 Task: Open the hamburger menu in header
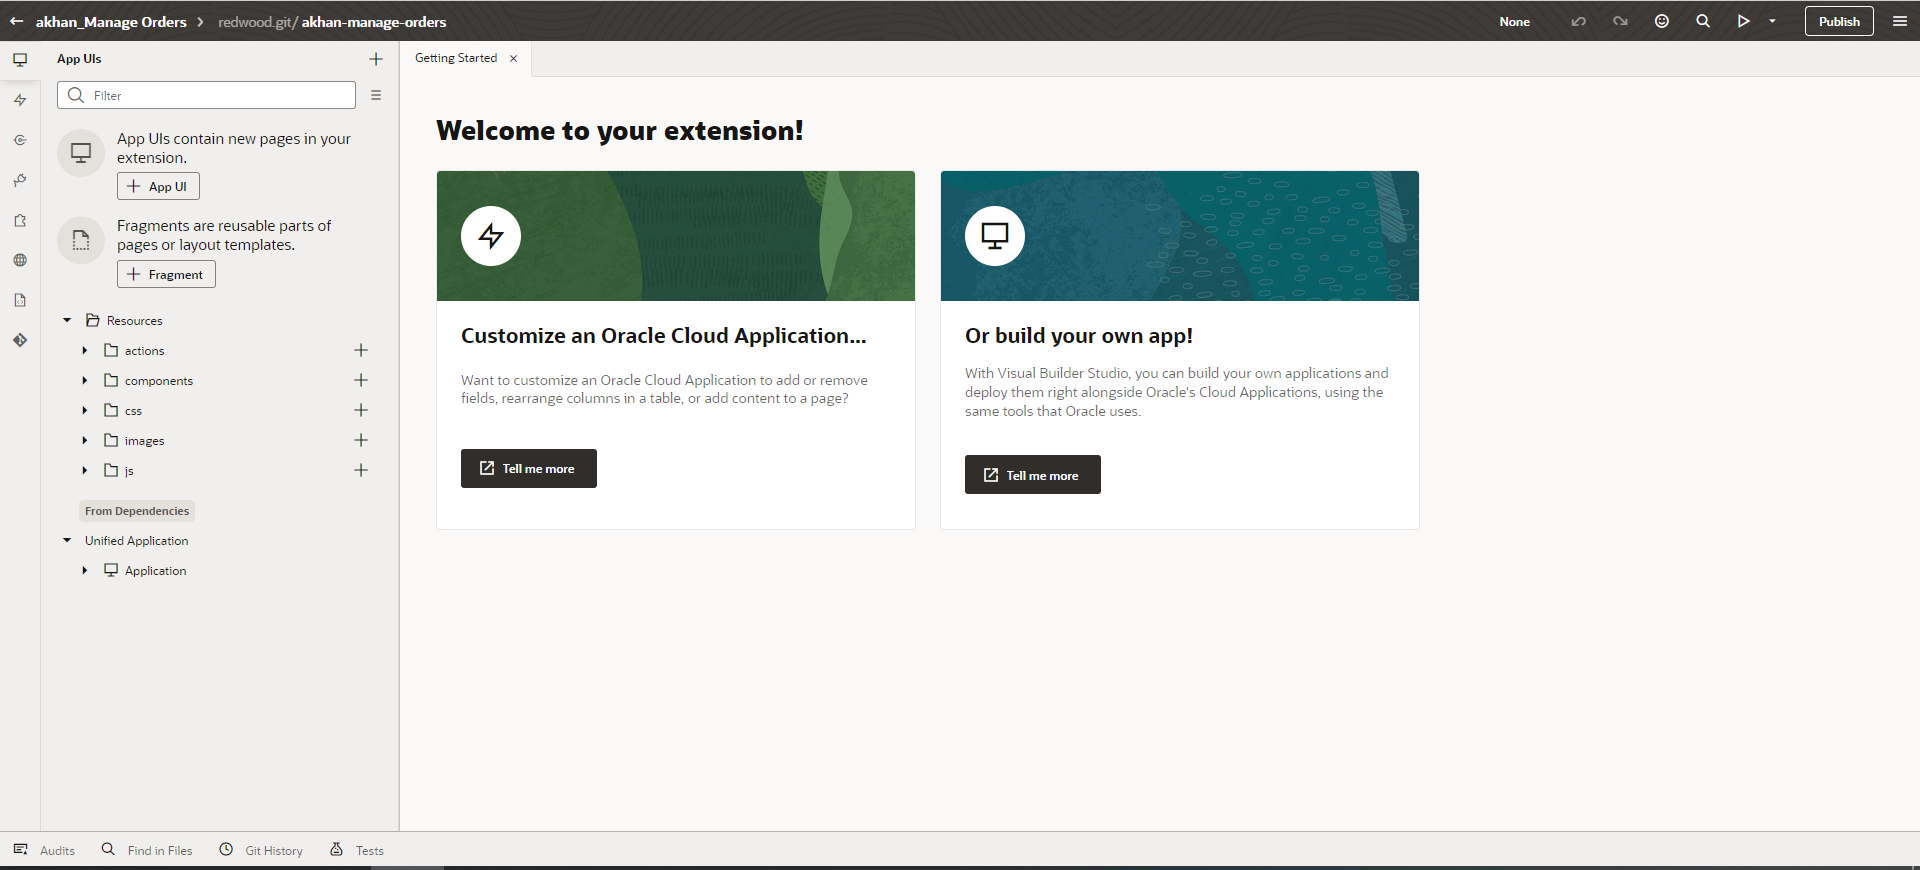point(1900,21)
